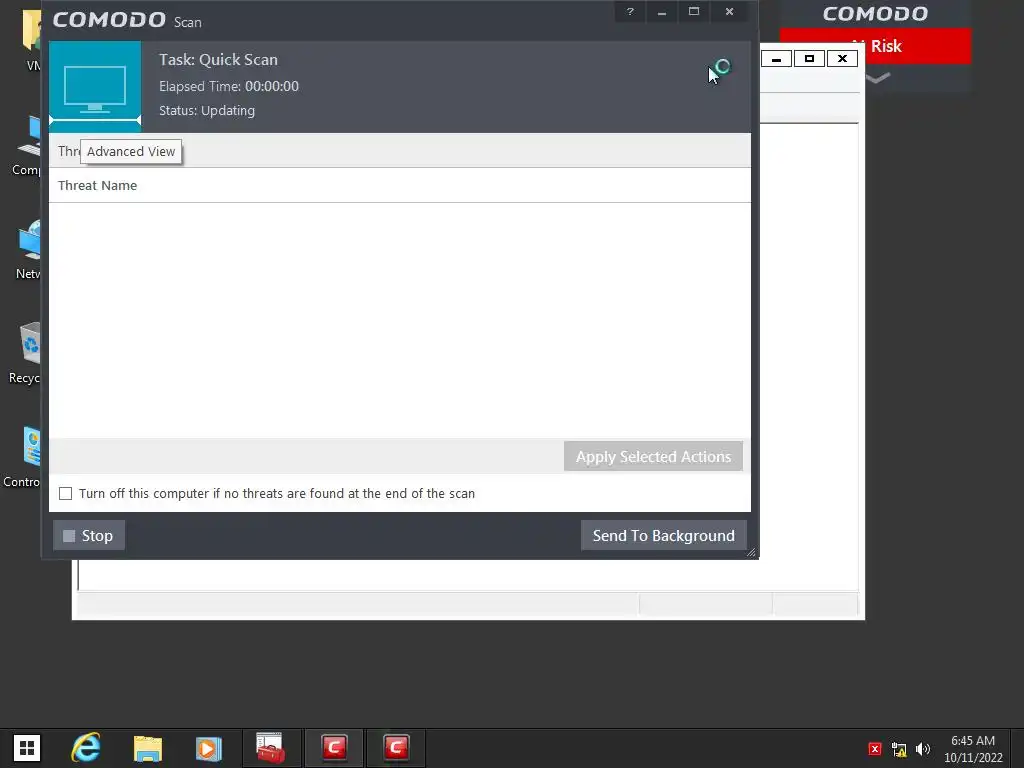Open media player taskbar icon

209,748
